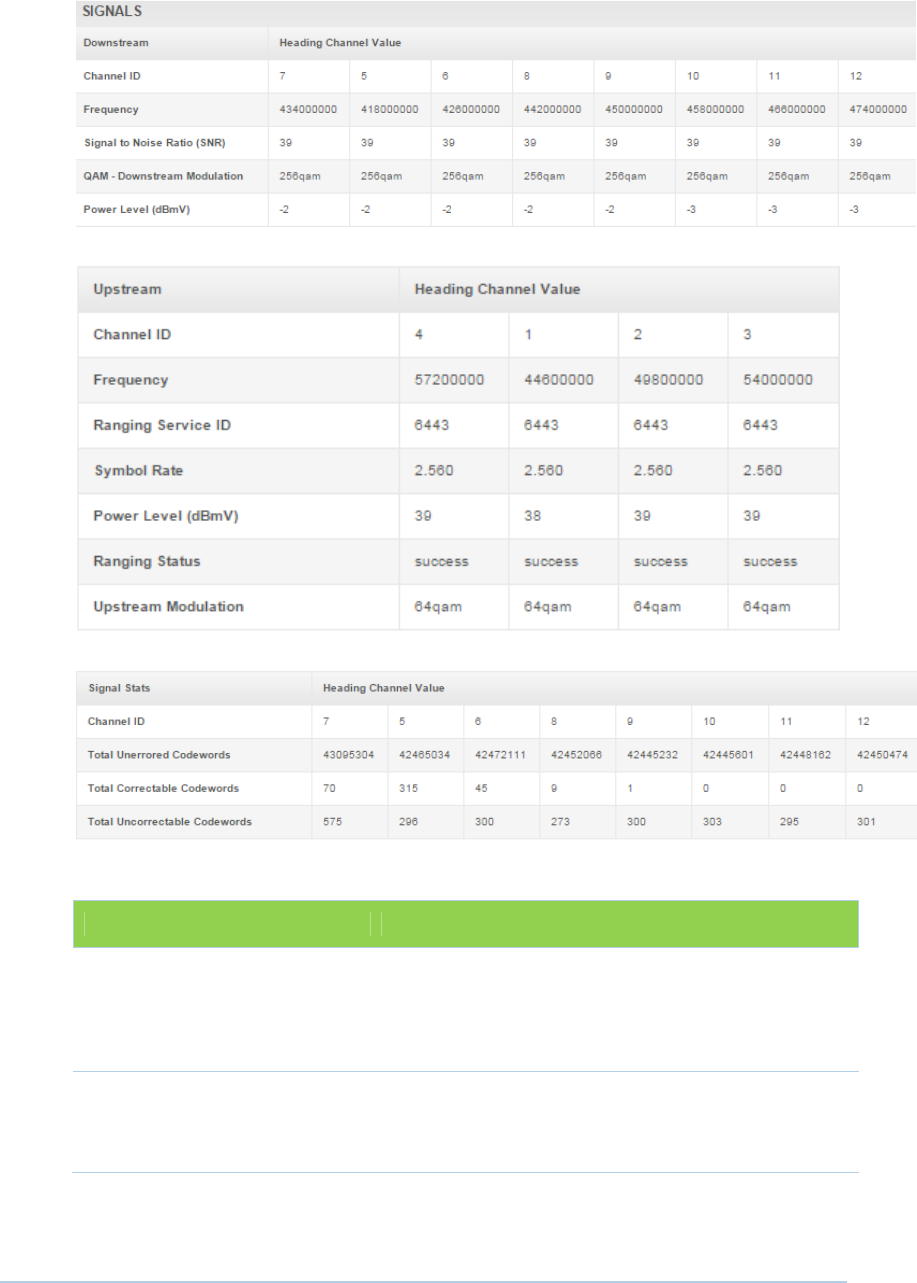917x1283 pixels.
Task: Select downstream frequency 474000000
Action: click(878, 109)
